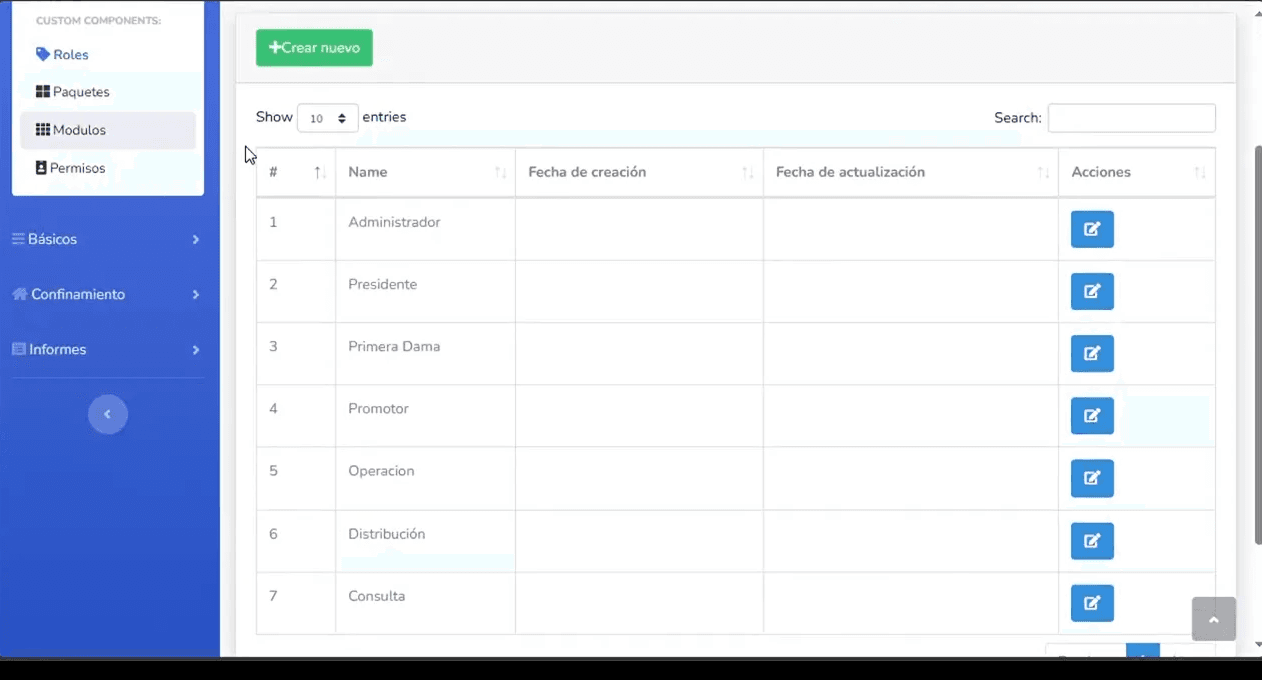Sort table by Name column

tap(425, 172)
